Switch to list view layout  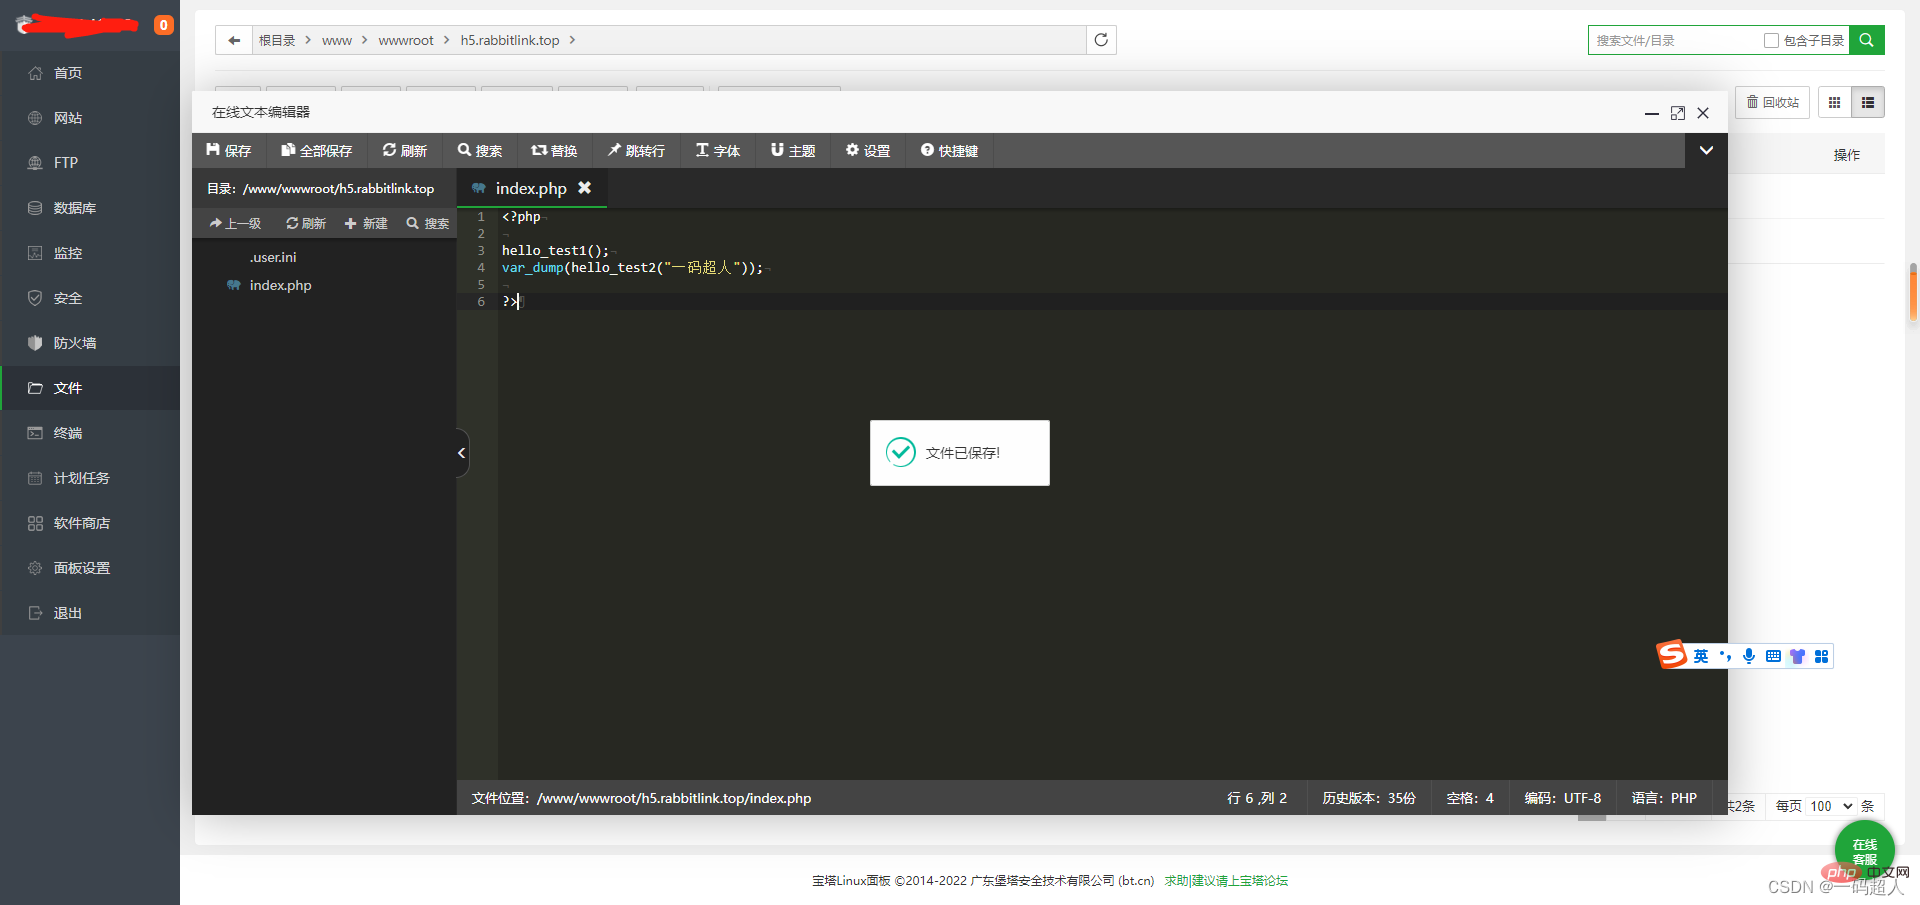pyautogui.click(x=1867, y=102)
